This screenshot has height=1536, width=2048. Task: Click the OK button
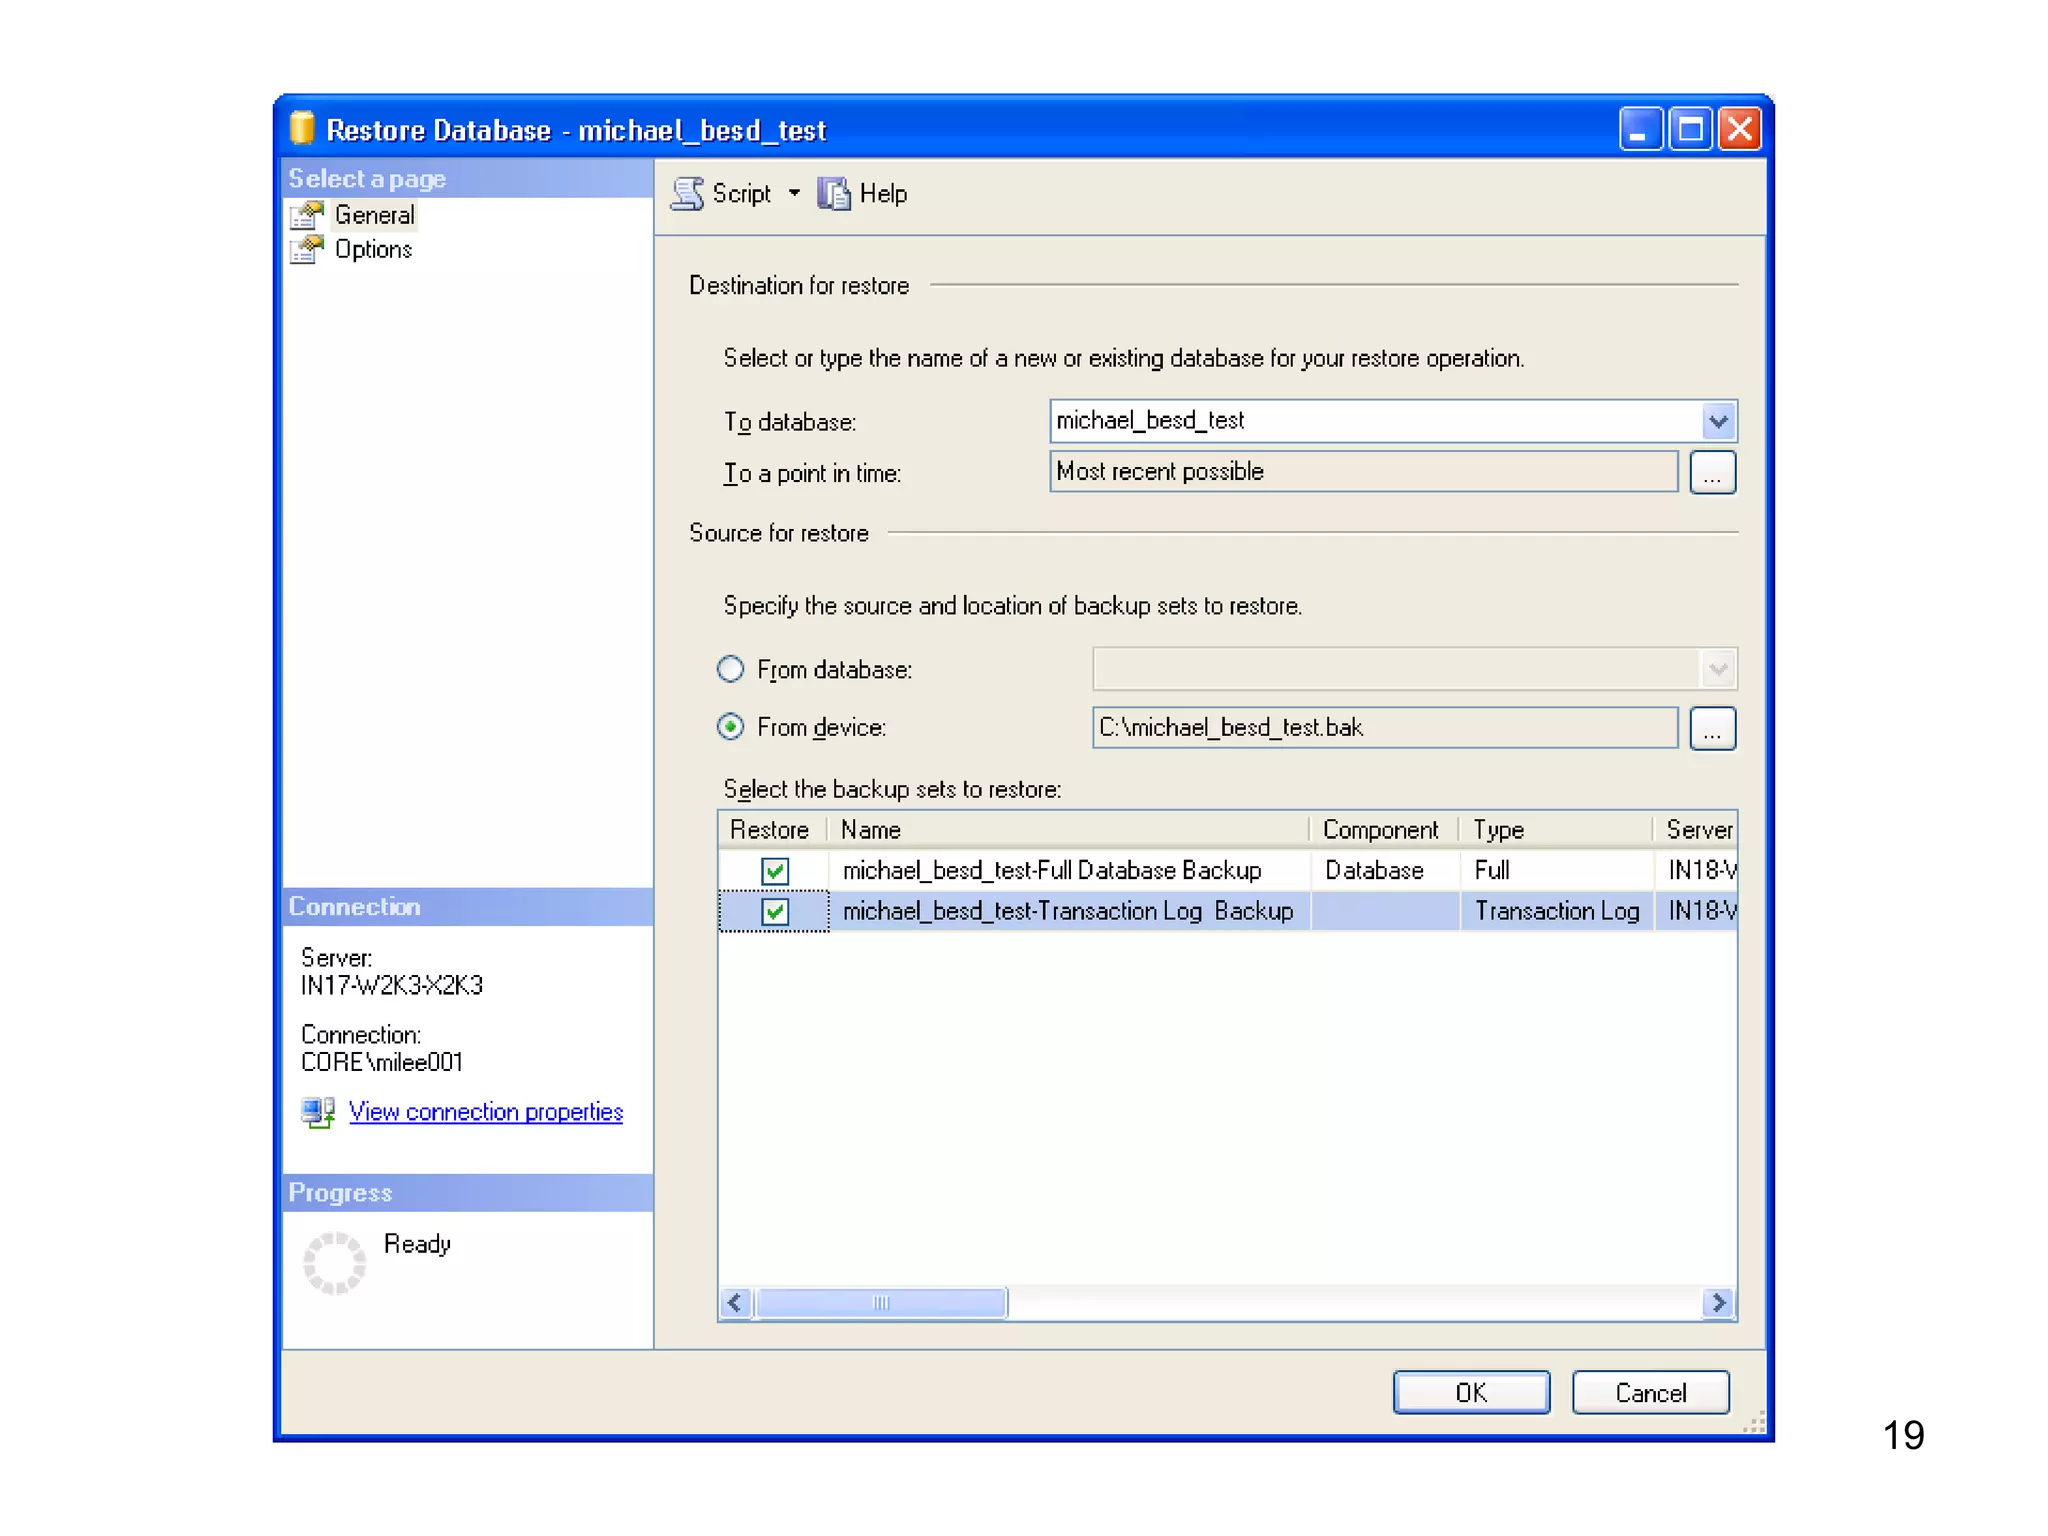(1470, 1392)
